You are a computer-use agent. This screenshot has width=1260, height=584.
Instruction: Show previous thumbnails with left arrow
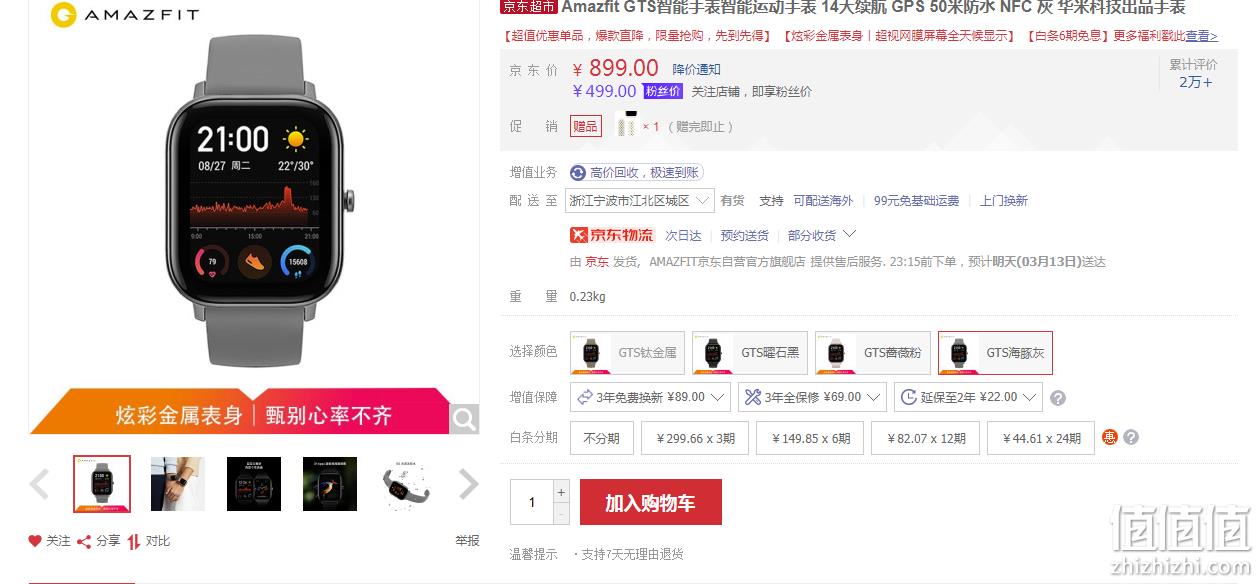[x=40, y=484]
